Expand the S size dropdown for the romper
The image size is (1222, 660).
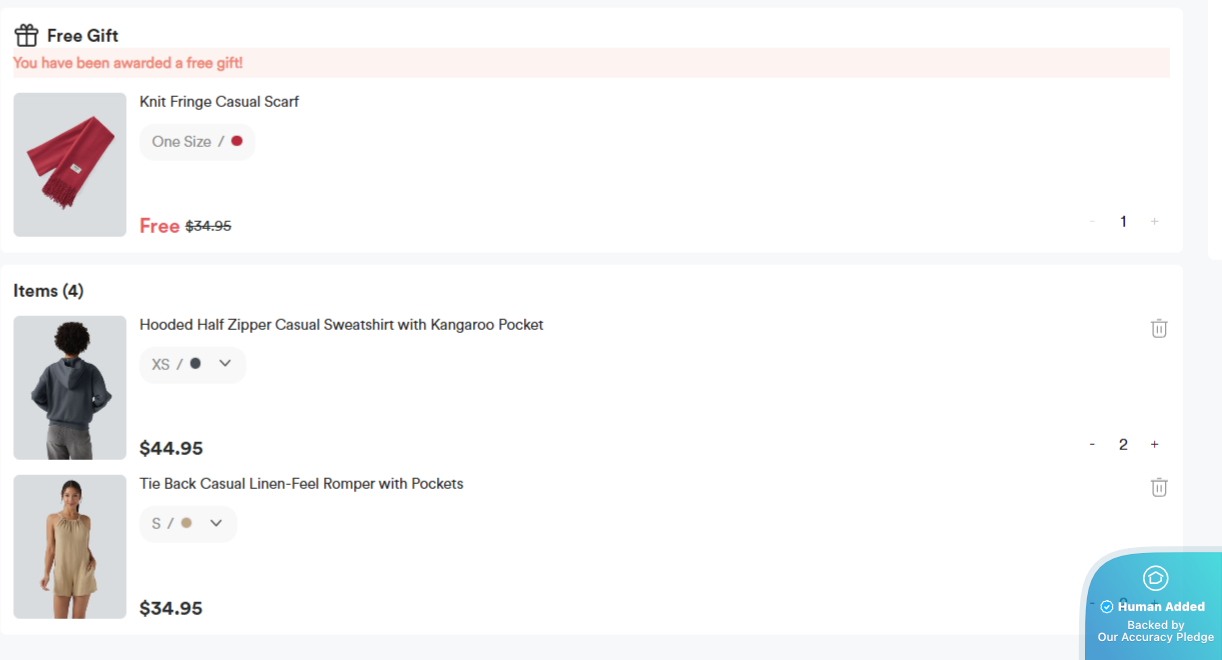pos(216,523)
